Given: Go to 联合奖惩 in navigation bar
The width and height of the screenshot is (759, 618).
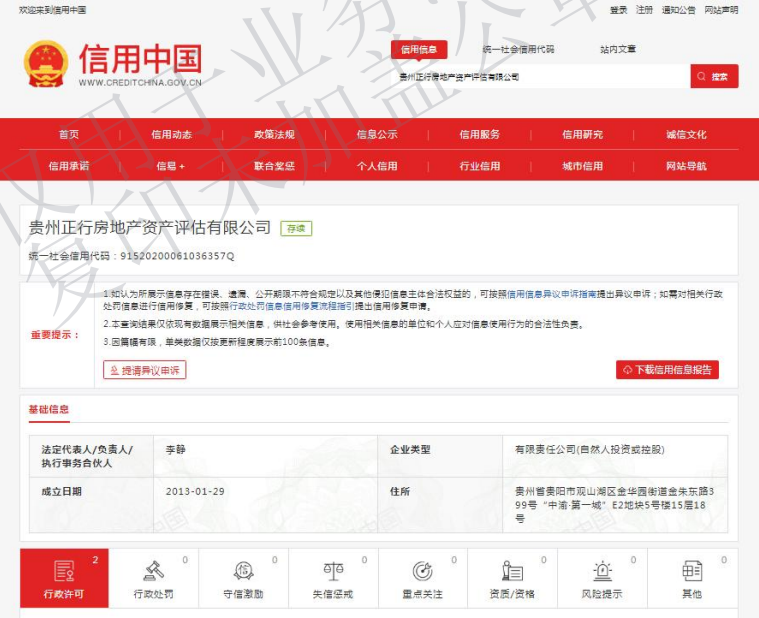Looking at the screenshot, I should [x=274, y=166].
